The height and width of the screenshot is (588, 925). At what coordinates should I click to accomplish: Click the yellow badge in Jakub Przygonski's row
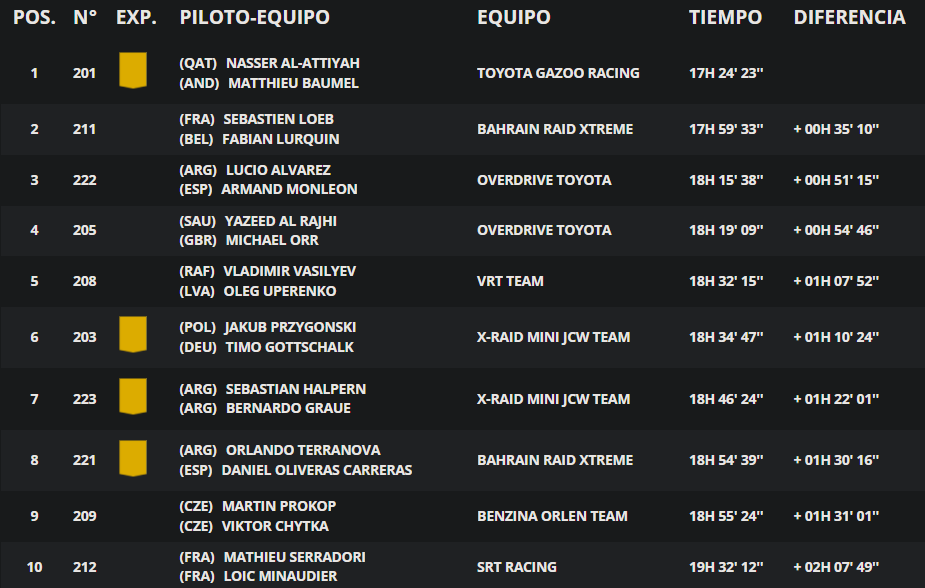tap(133, 334)
